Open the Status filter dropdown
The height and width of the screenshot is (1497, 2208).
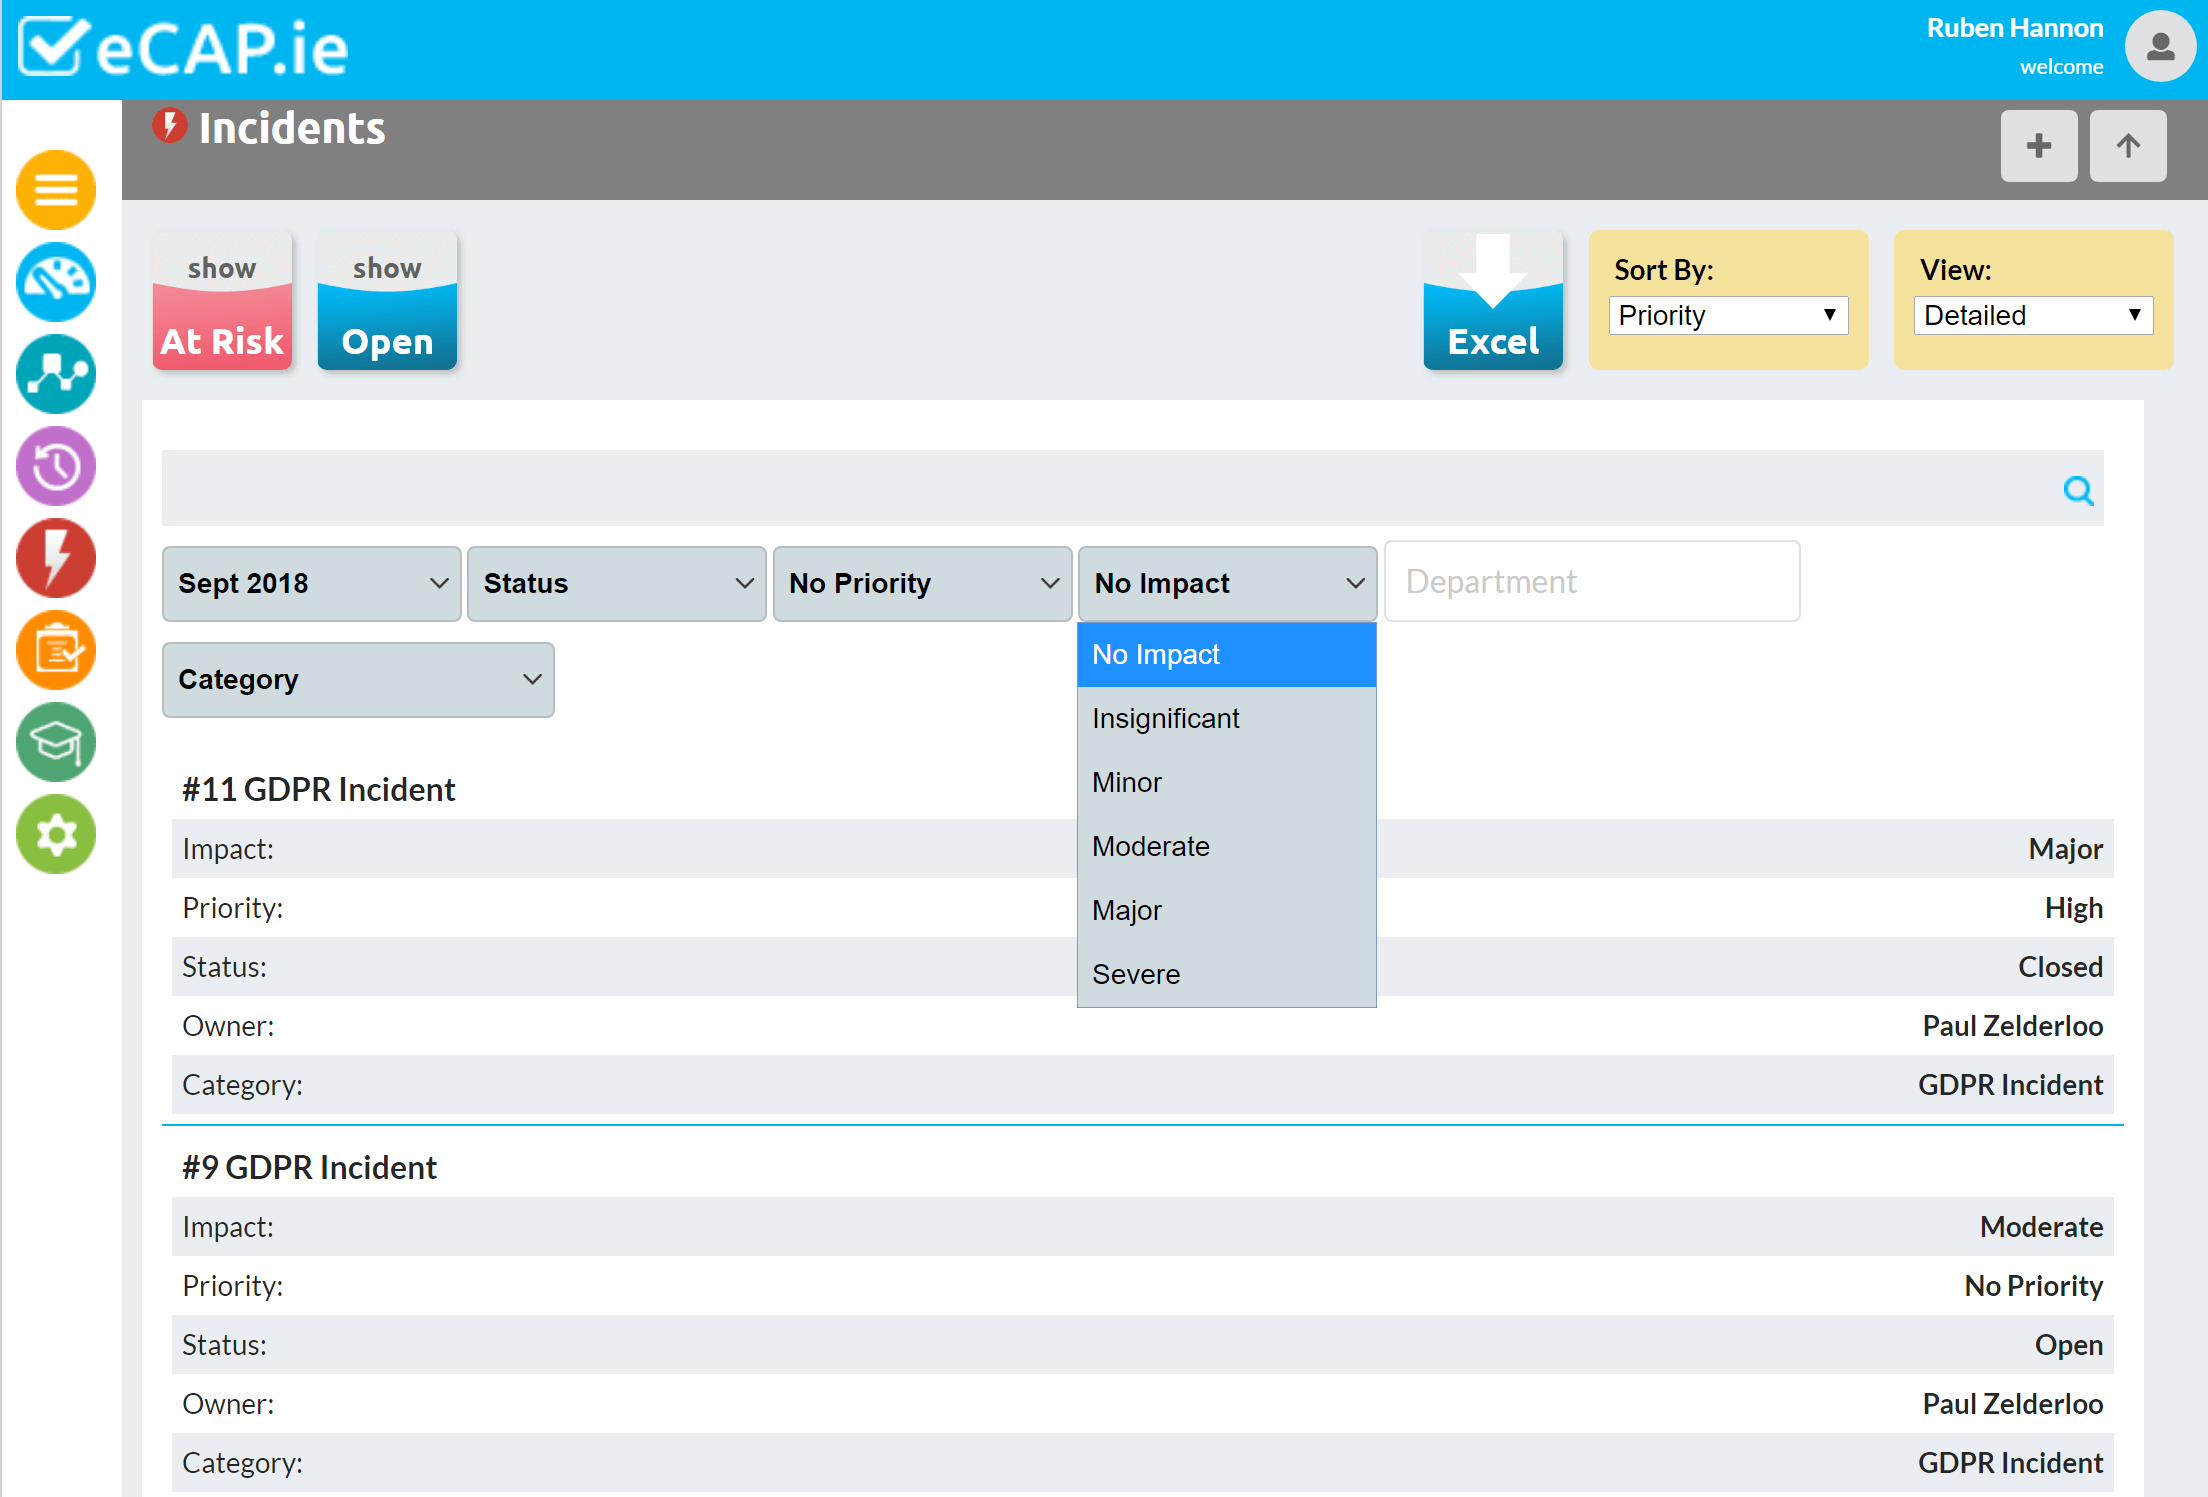[617, 583]
